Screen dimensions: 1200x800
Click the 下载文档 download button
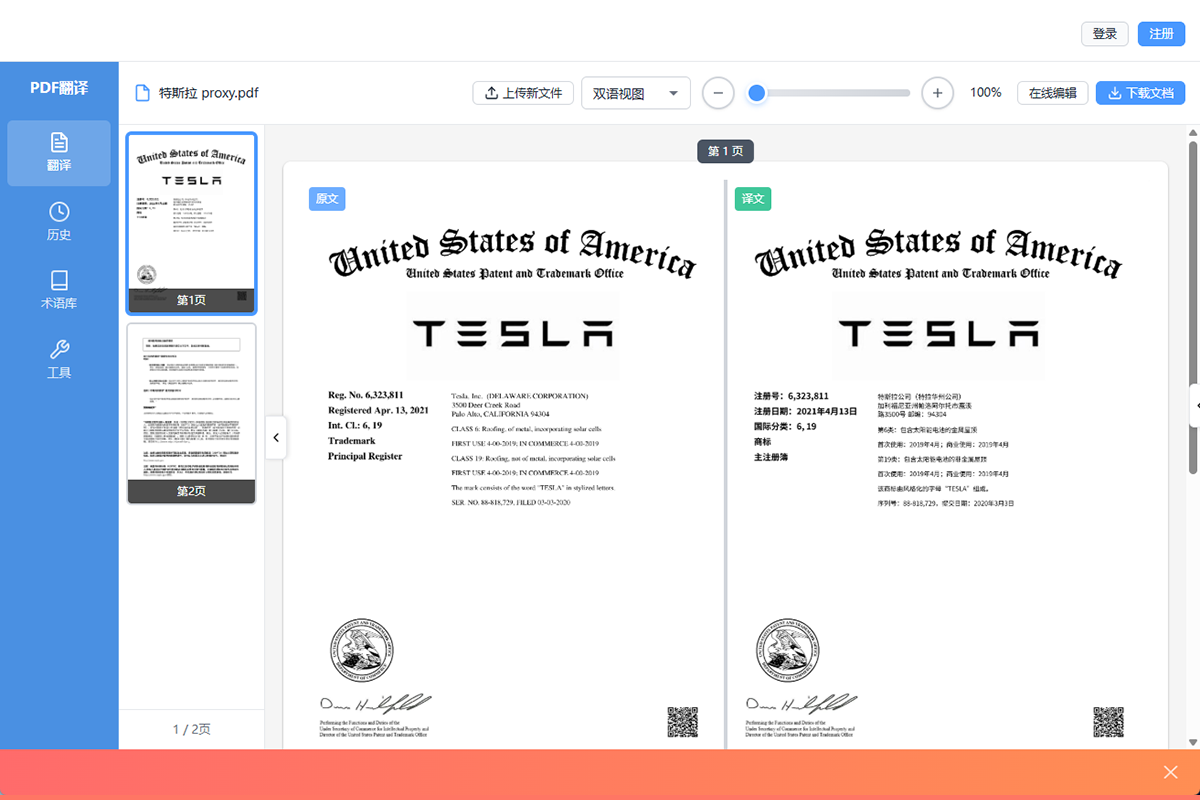[x=1140, y=93]
